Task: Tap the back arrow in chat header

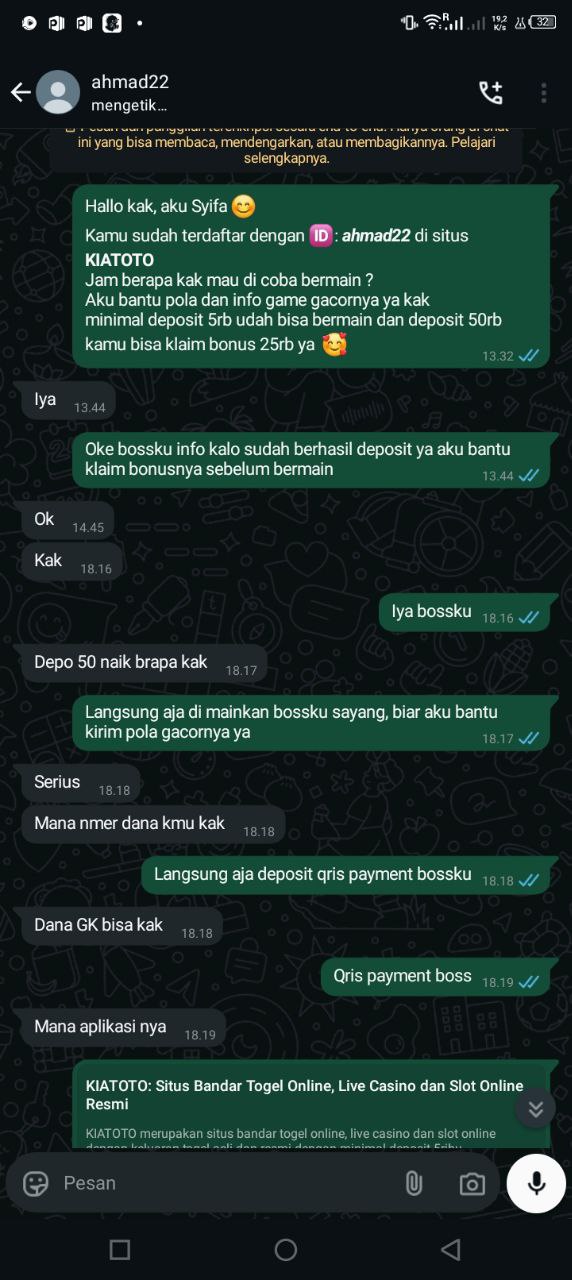Action: click(x=21, y=93)
